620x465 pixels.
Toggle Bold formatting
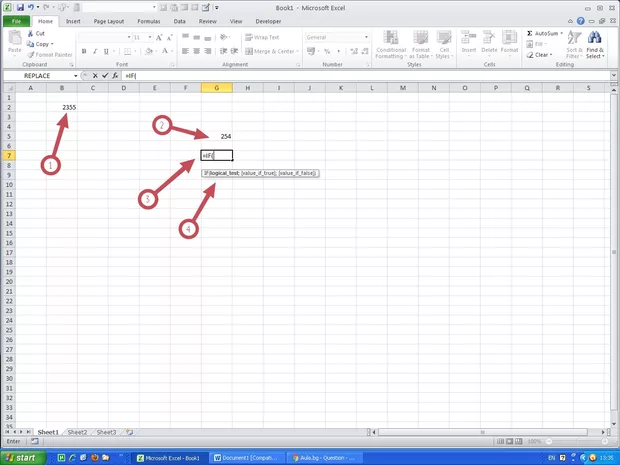tap(84, 51)
